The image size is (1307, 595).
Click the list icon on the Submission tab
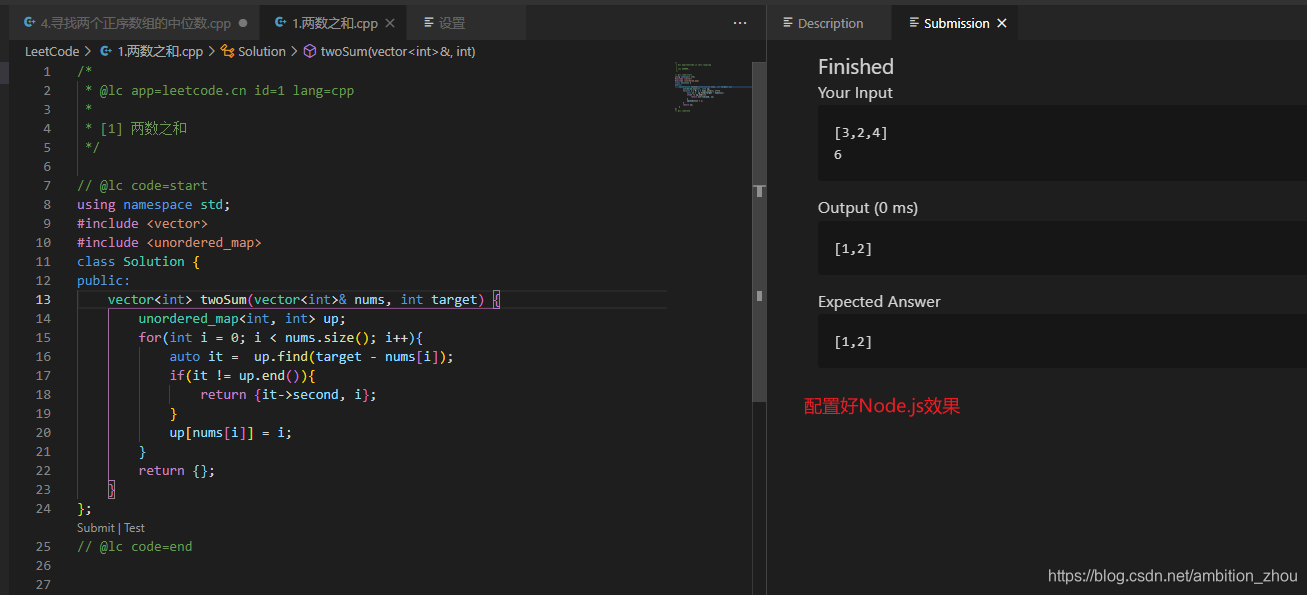(914, 22)
